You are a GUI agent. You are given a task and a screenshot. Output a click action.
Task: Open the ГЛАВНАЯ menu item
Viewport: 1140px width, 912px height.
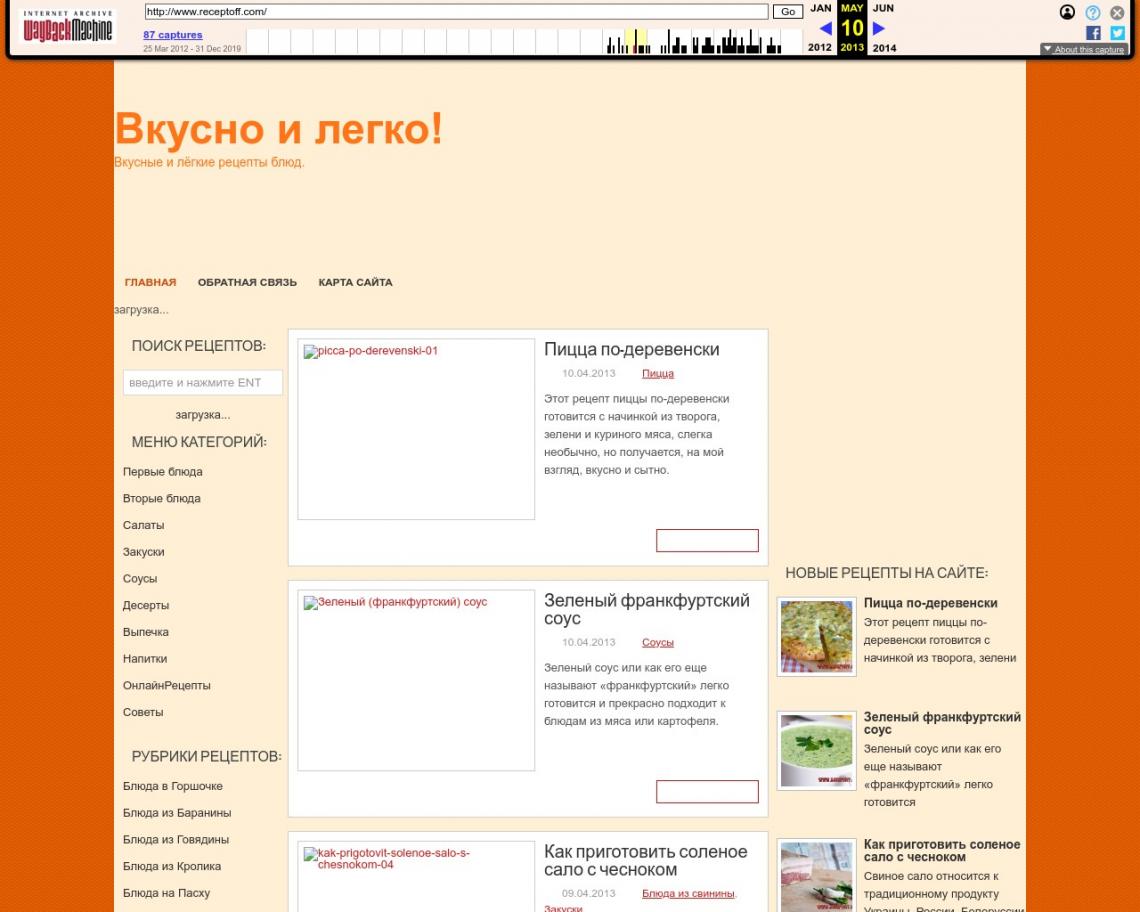(150, 282)
